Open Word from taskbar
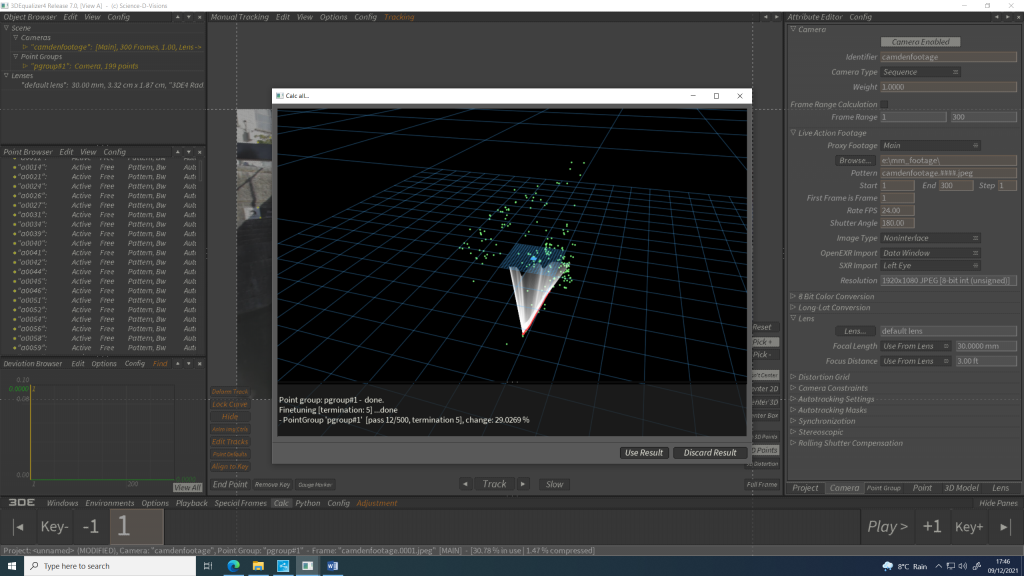Image resolution: width=1024 pixels, height=576 pixels. click(x=332, y=566)
